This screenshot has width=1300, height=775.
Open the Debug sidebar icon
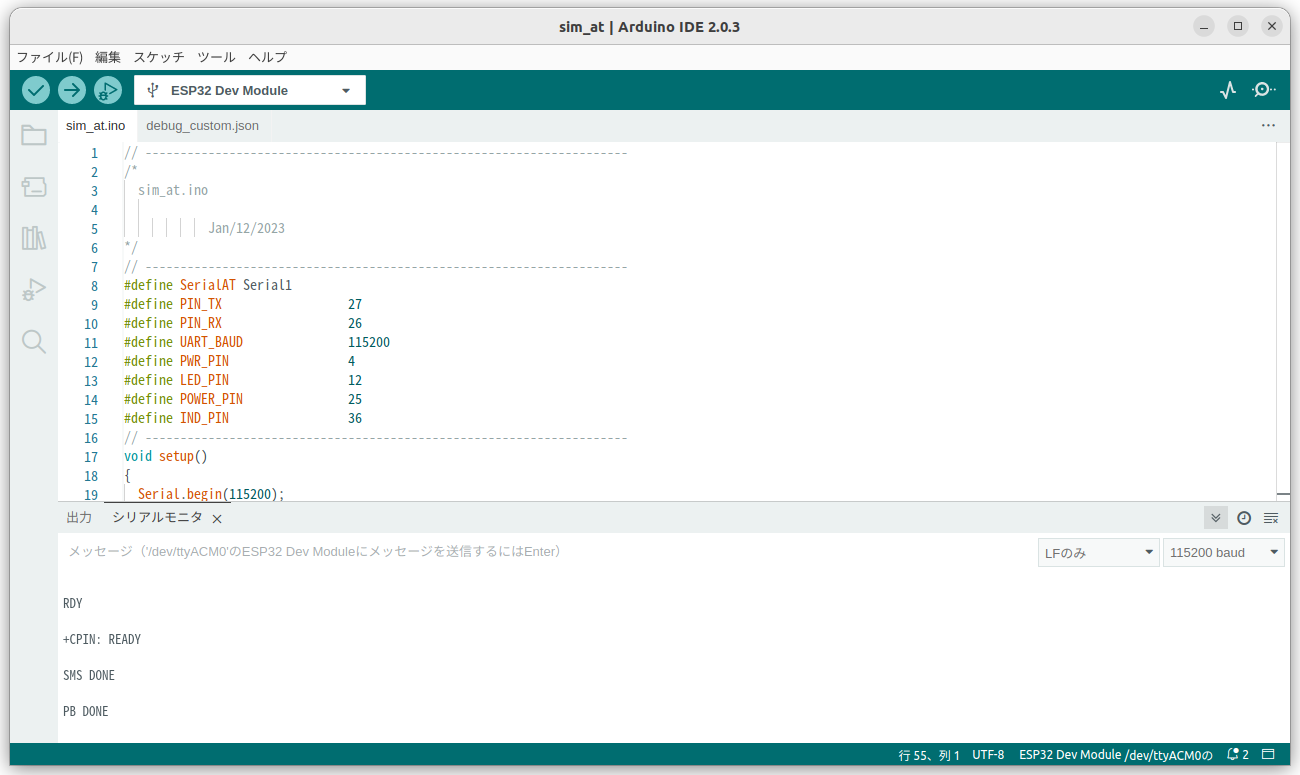[34, 290]
